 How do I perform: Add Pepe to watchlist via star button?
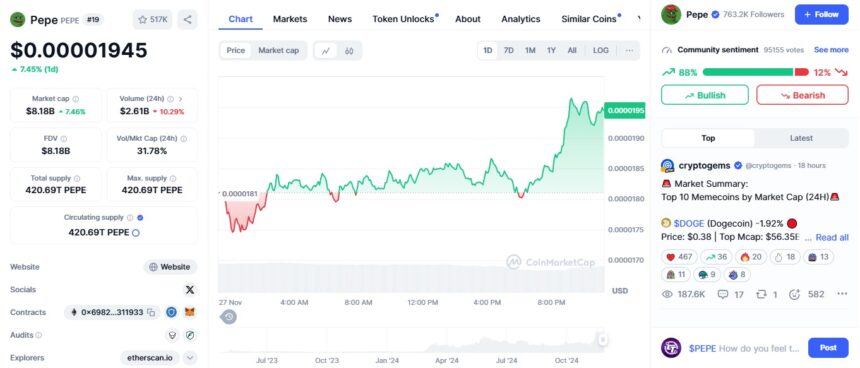pyautogui.click(x=152, y=20)
